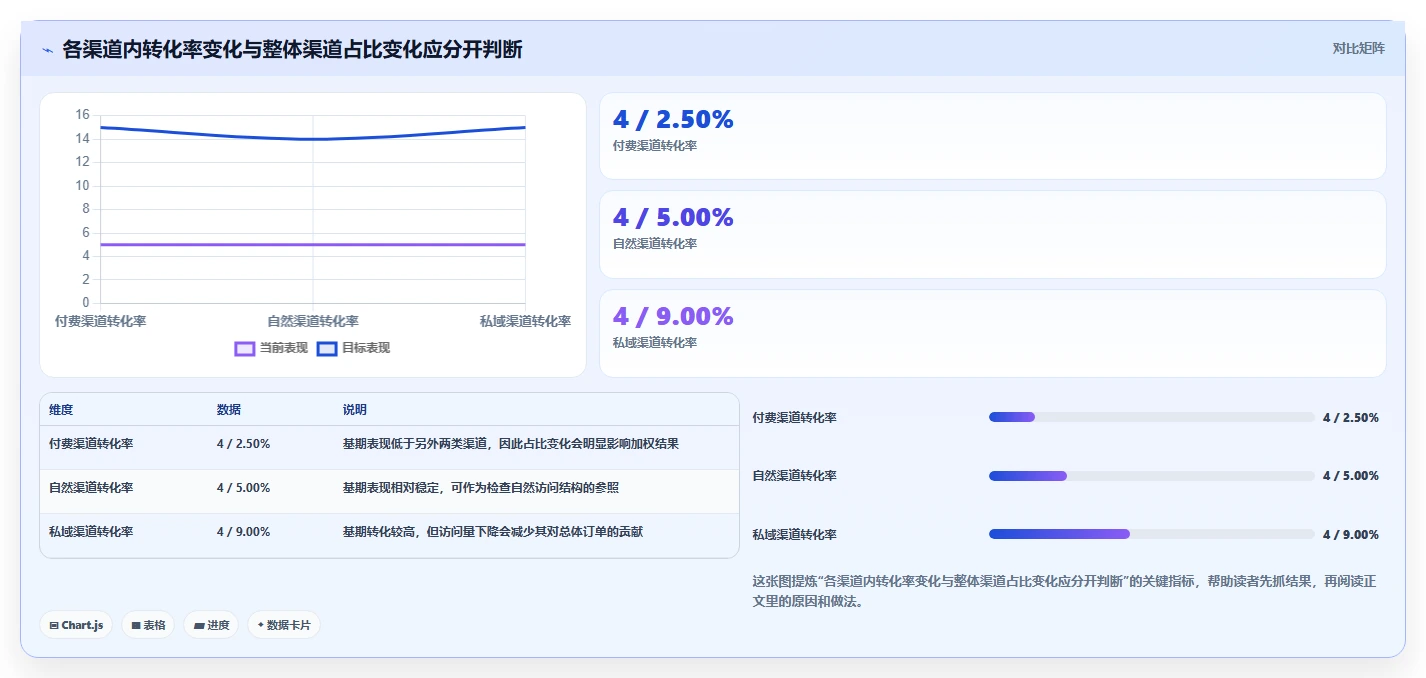
Task: Click the 数据卡片 tag chip
Action: coord(284,625)
